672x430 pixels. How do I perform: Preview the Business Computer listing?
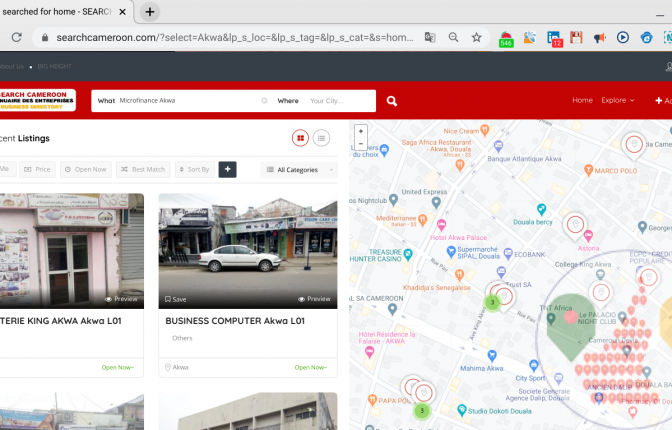tap(314, 299)
